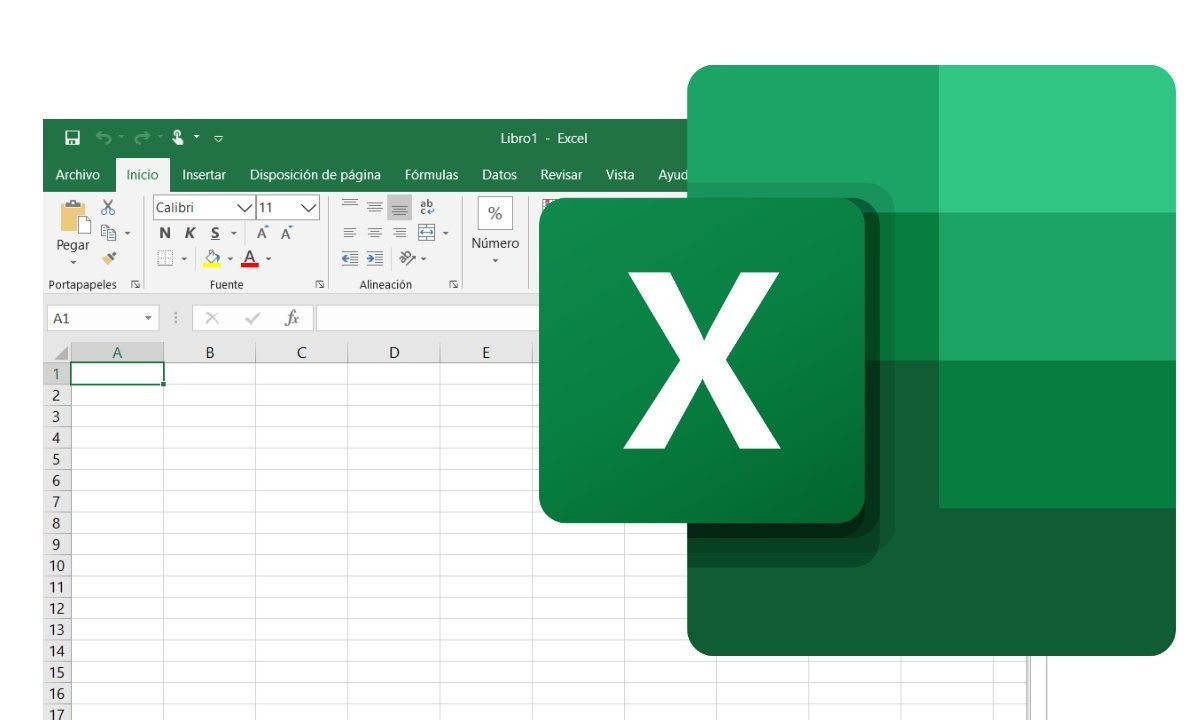Screen dimensions: 1200x720
Task: Click the Pegar clipboard icon
Action: tap(74, 216)
